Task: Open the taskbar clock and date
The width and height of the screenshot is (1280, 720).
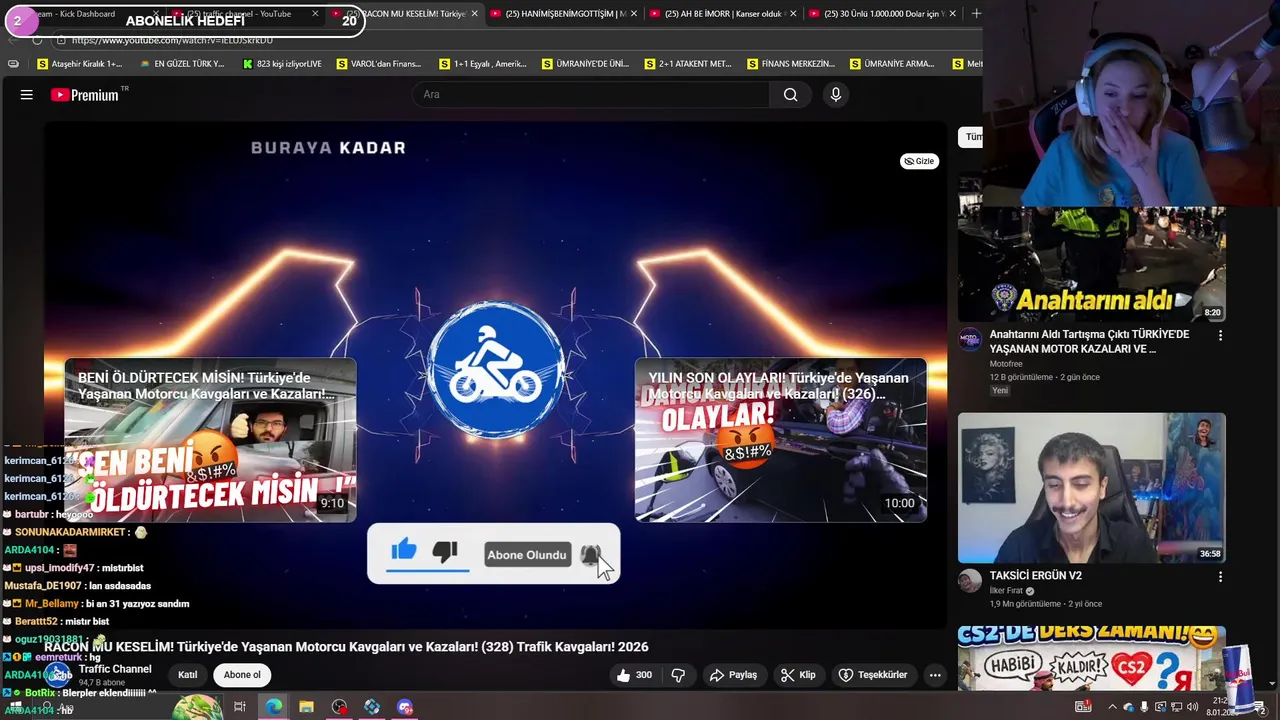Action: click(x=1223, y=707)
